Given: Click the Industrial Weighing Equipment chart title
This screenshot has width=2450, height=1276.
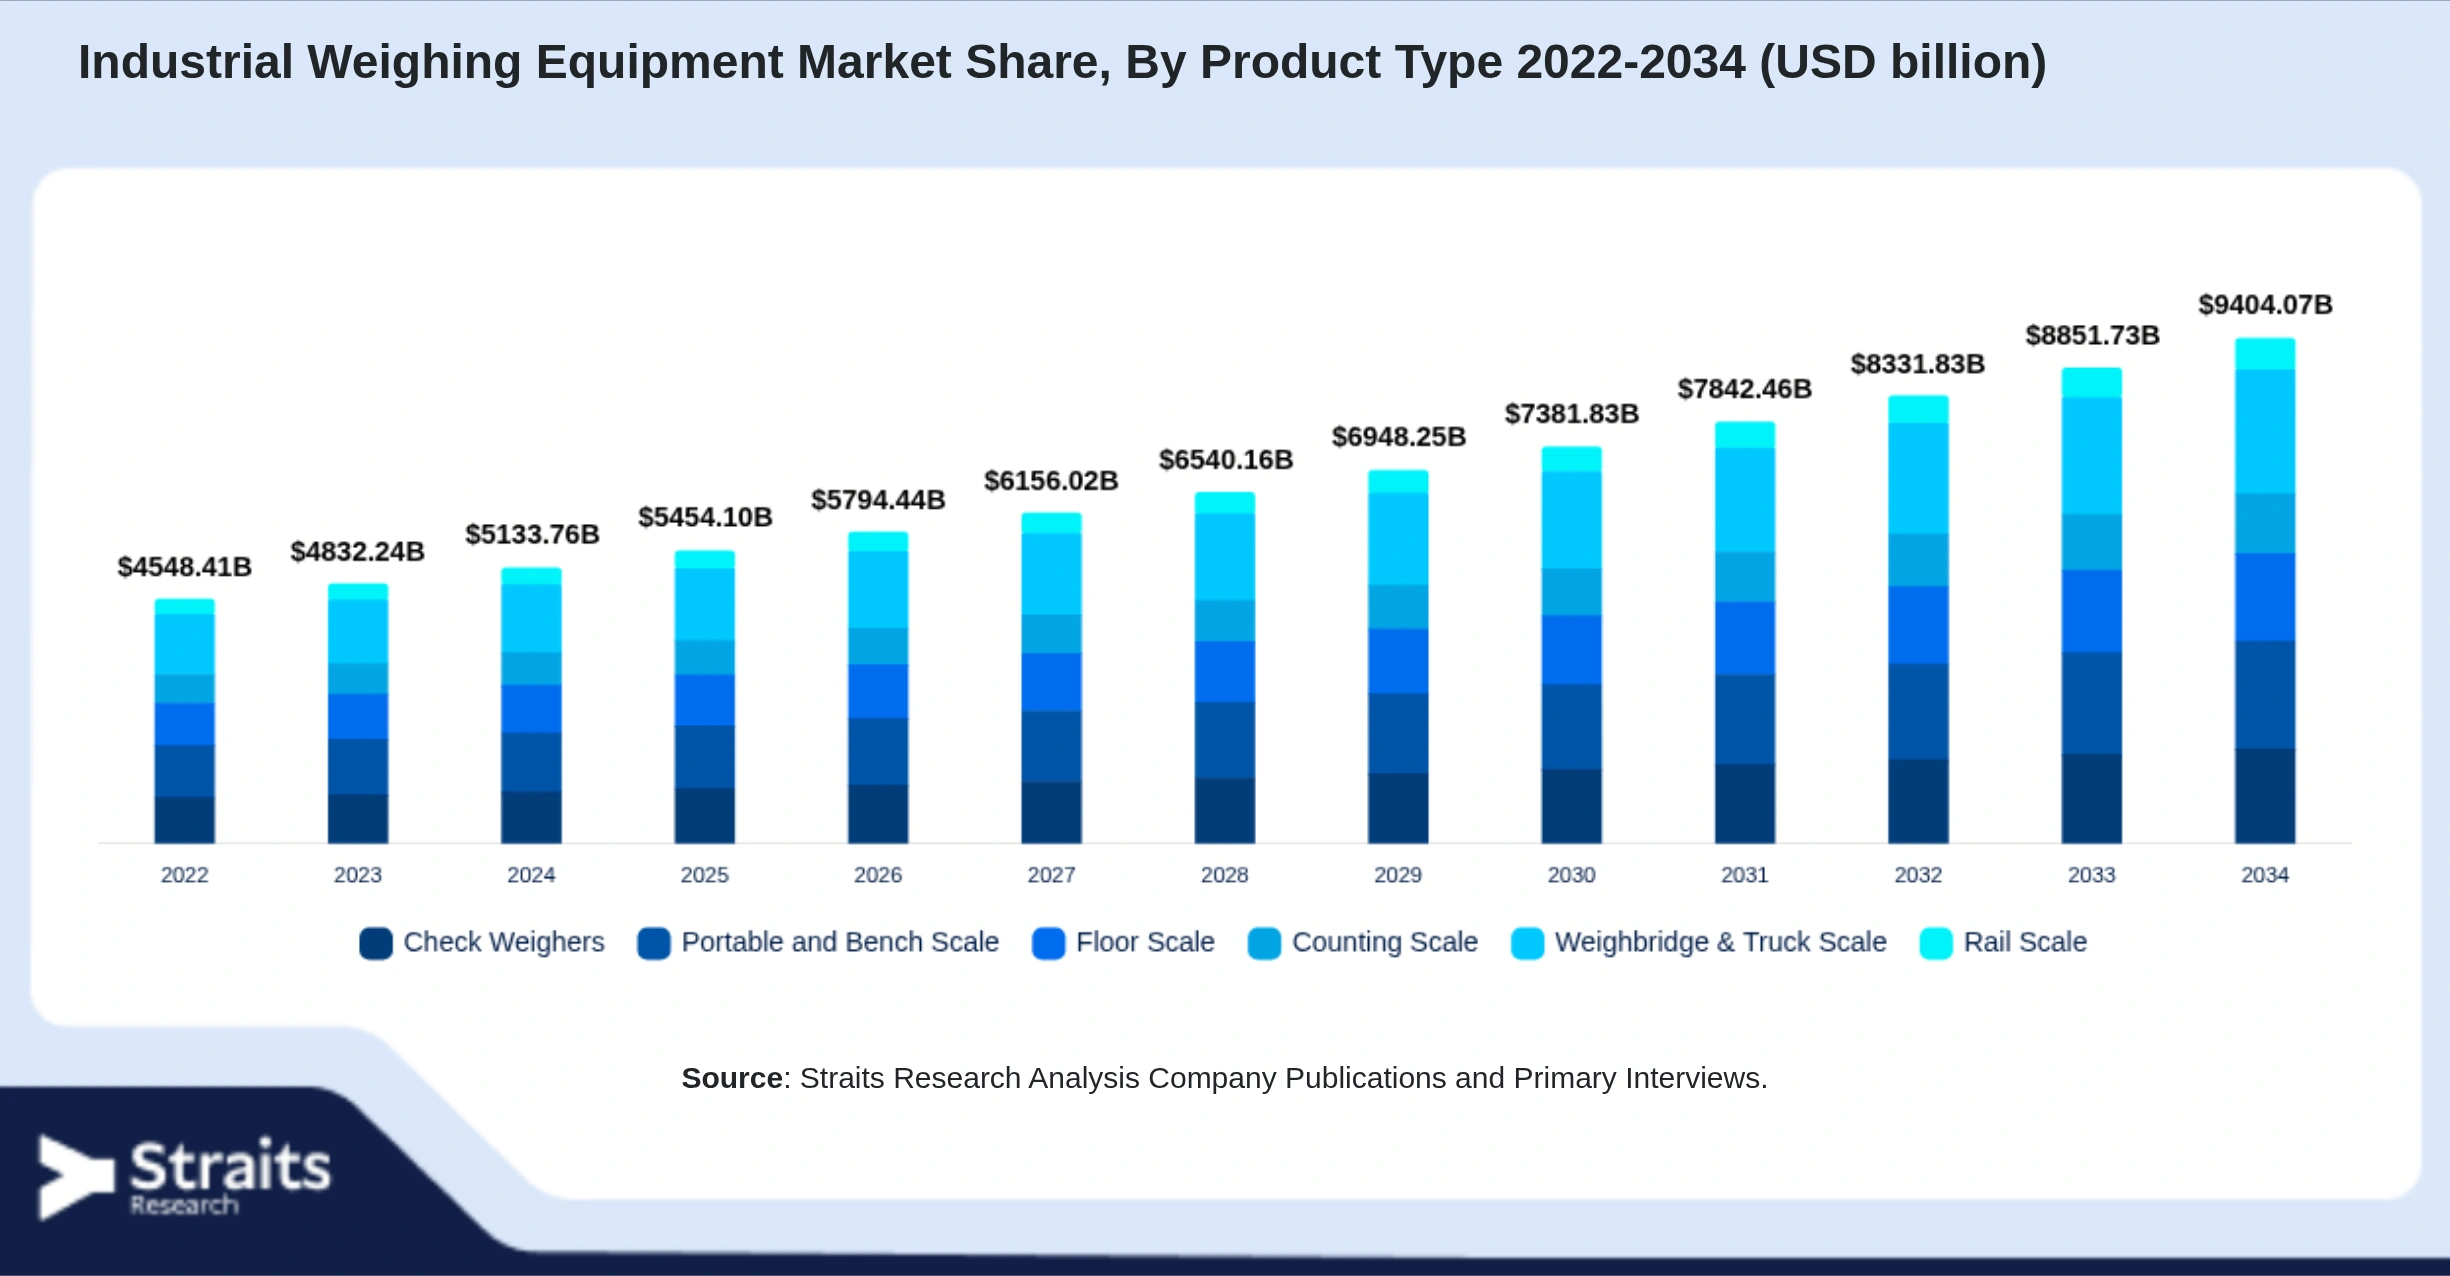Looking at the screenshot, I should point(1062,62).
